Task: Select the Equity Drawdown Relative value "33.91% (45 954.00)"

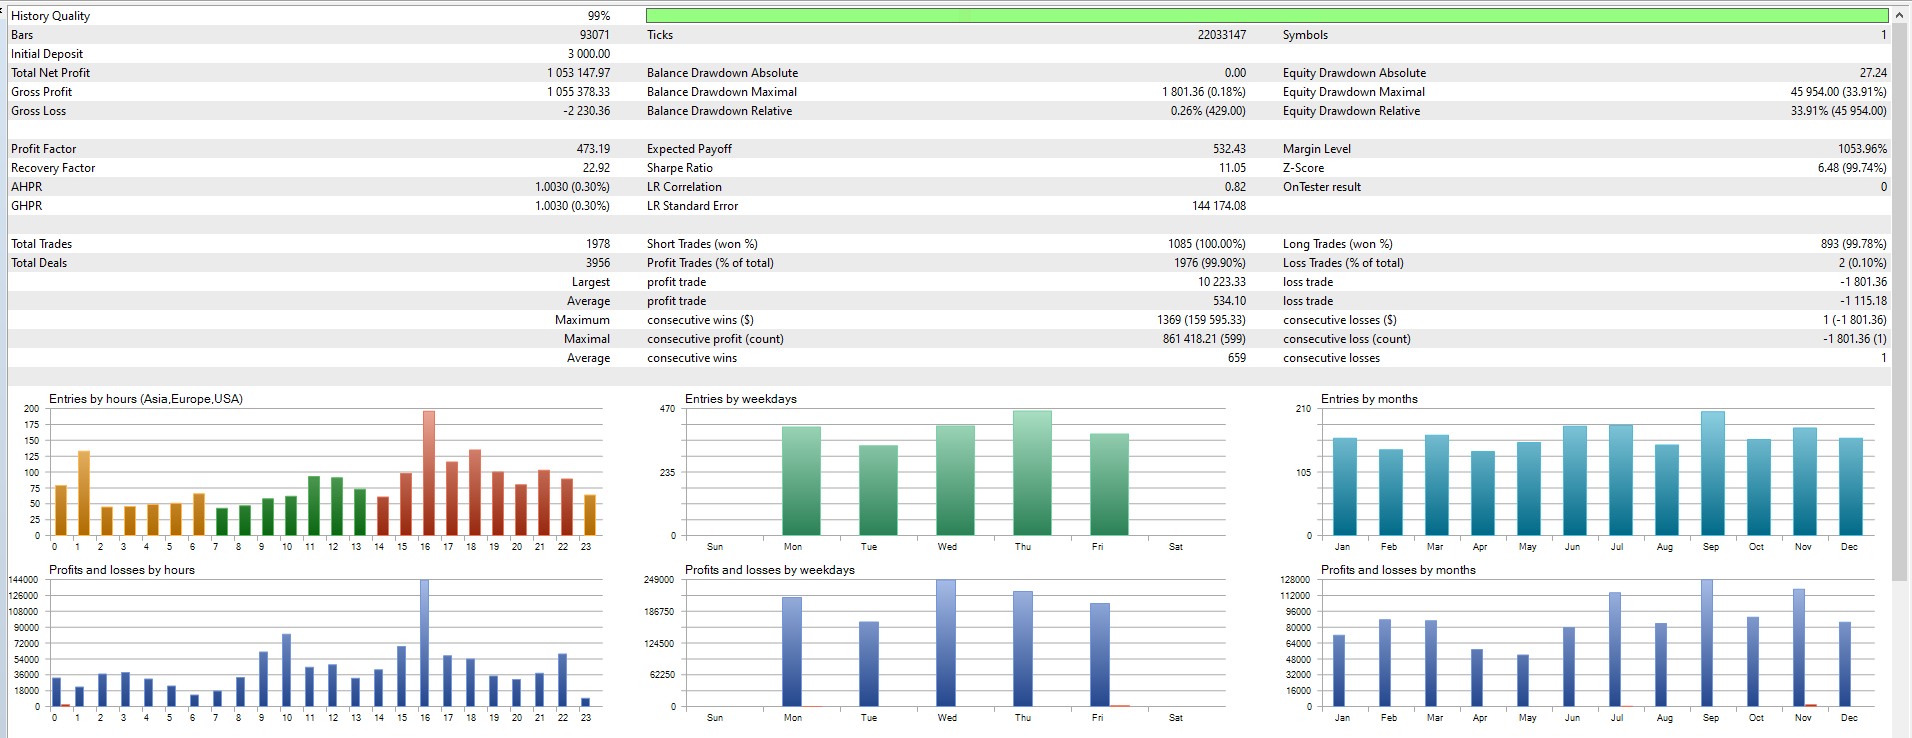Action: tap(1838, 111)
